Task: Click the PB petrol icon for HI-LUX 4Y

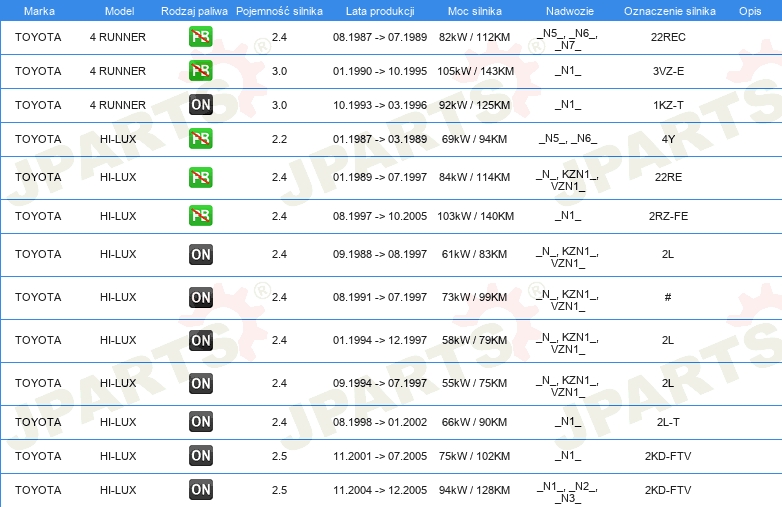Action: pyautogui.click(x=200, y=139)
